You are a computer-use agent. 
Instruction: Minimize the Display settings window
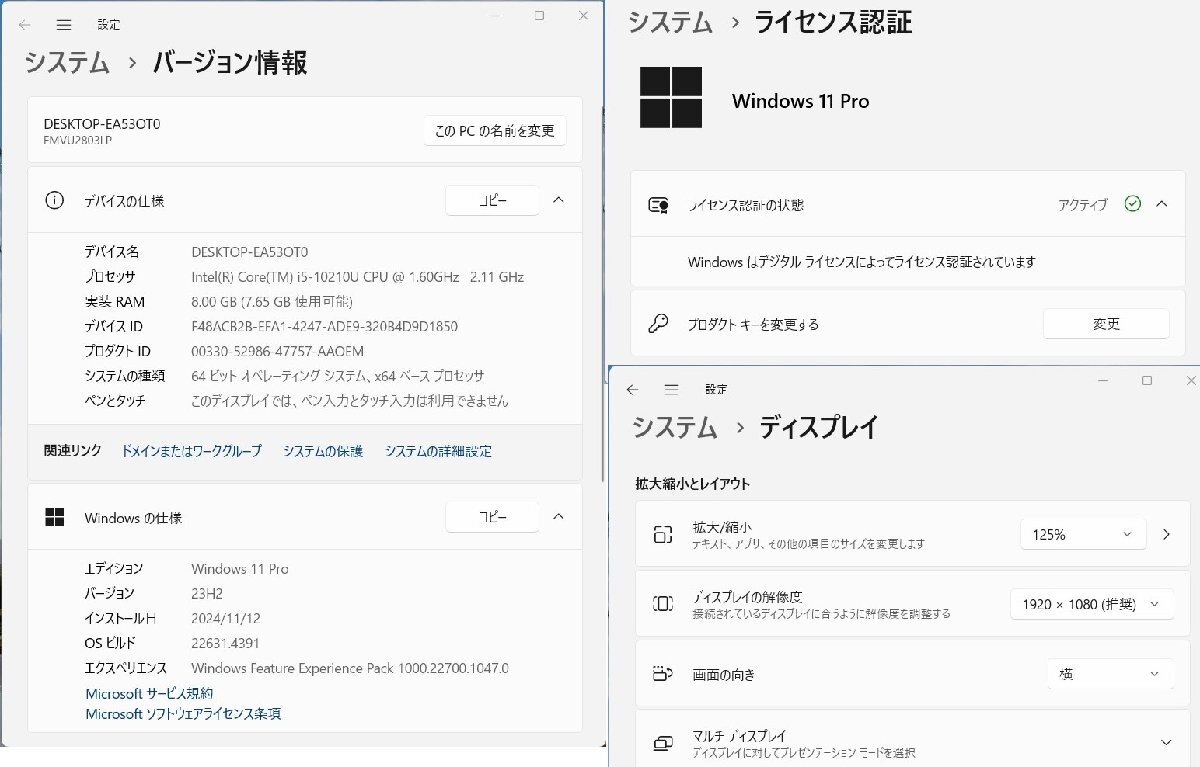(1103, 381)
